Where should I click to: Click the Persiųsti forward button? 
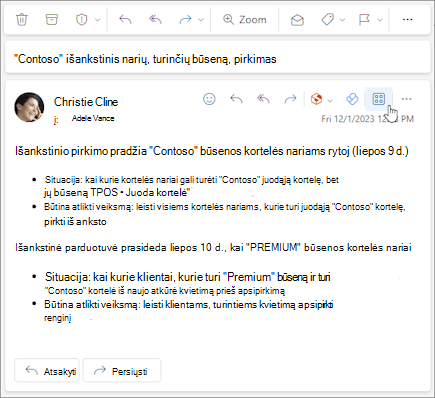[x=122, y=370]
